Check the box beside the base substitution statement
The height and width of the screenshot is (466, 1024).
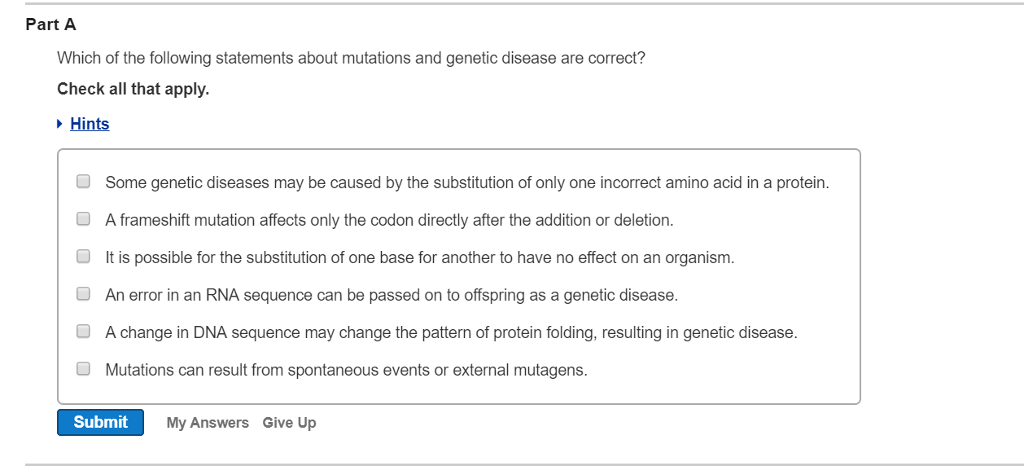click(x=84, y=257)
